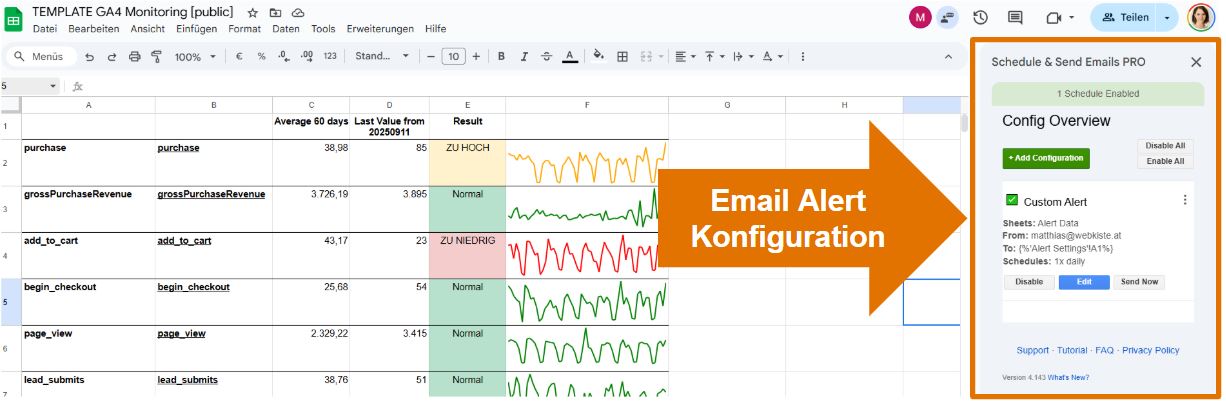This screenshot has width=1226, height=404.
Task: Close the Schedule & Send Emails PRO sidebar
Action: click(x=1196, y=62)
